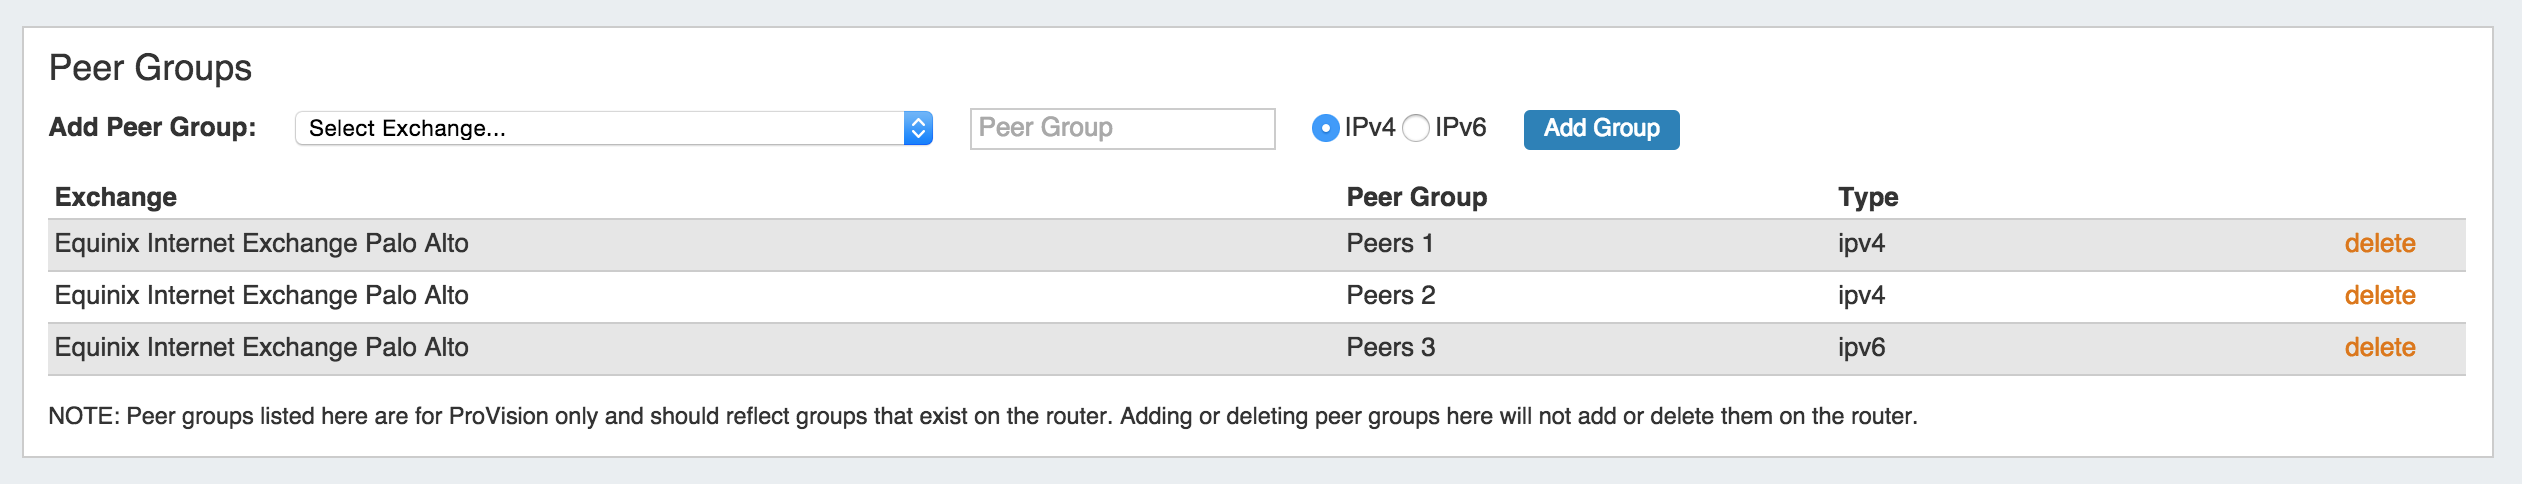Click the Peer Group column header
2522x484 pixels.
click(1416, 197)
